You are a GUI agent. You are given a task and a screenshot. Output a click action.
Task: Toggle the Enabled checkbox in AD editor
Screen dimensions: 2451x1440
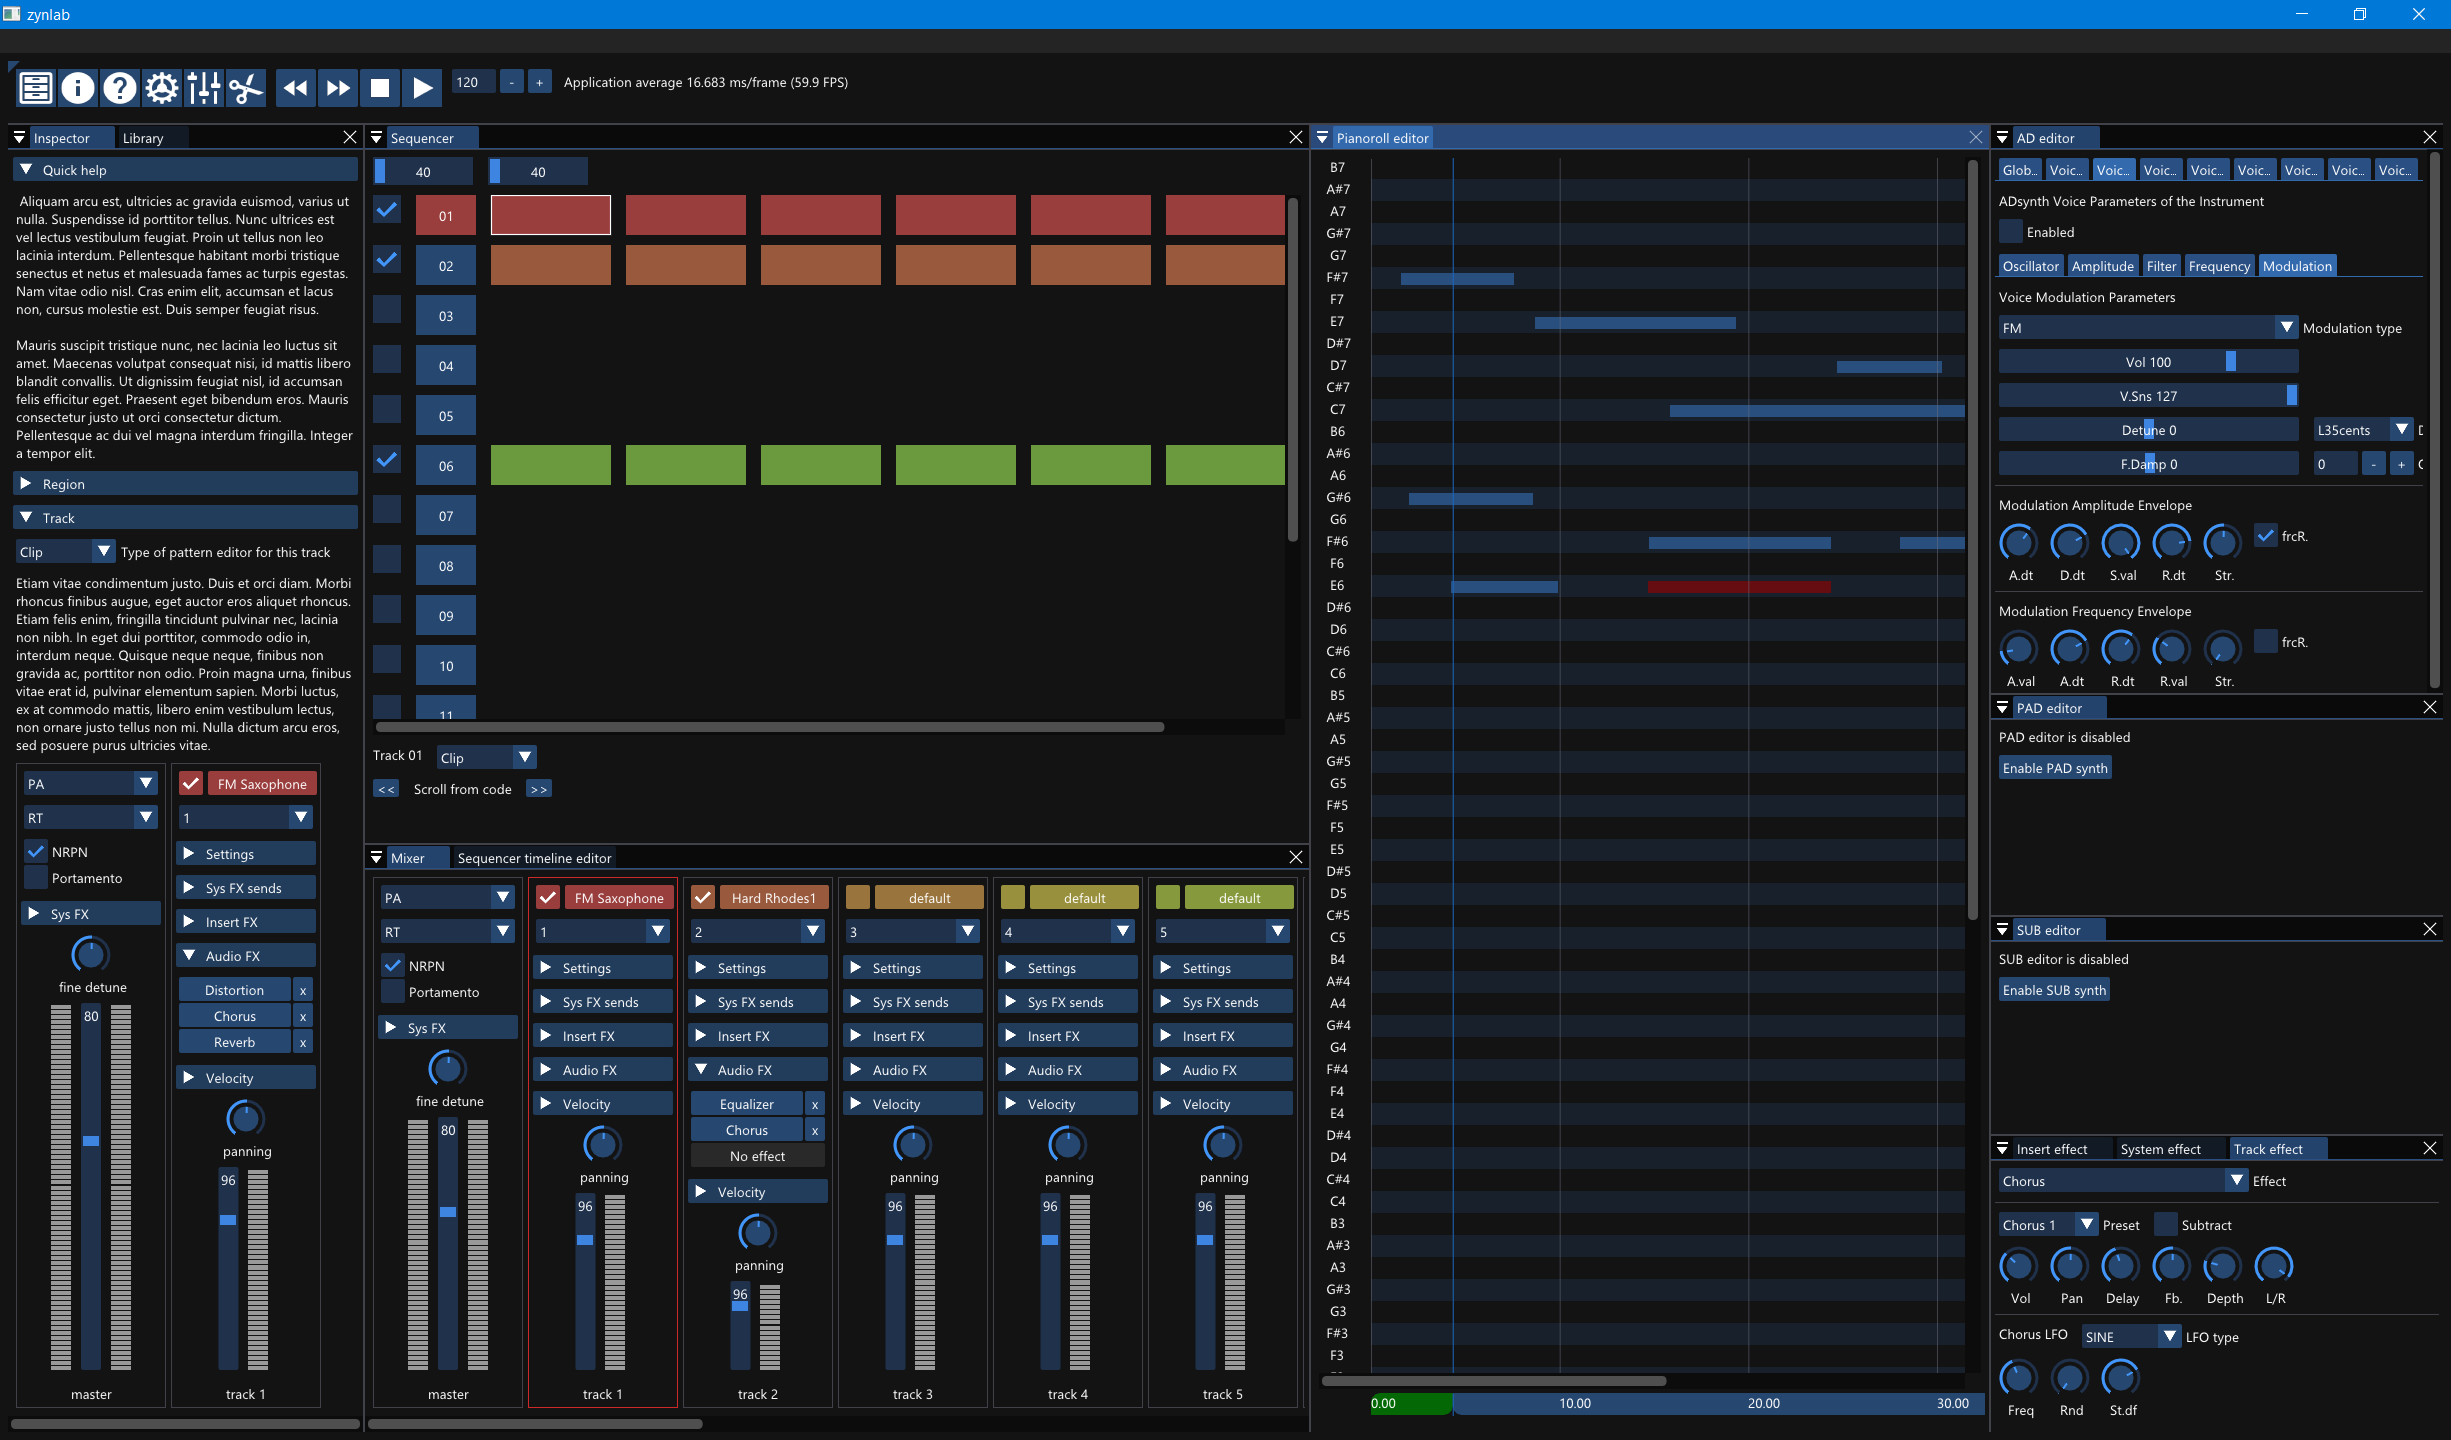pos(2010,232)
